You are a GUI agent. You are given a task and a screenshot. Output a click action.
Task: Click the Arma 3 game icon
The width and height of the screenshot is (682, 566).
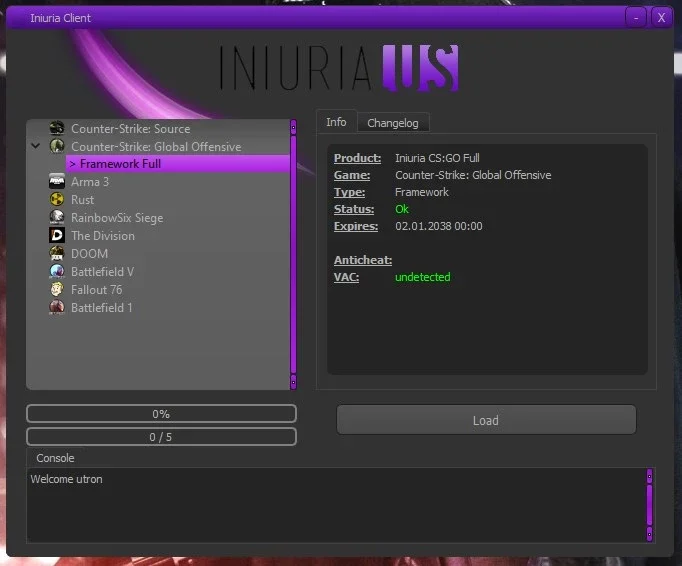[57, 181]
